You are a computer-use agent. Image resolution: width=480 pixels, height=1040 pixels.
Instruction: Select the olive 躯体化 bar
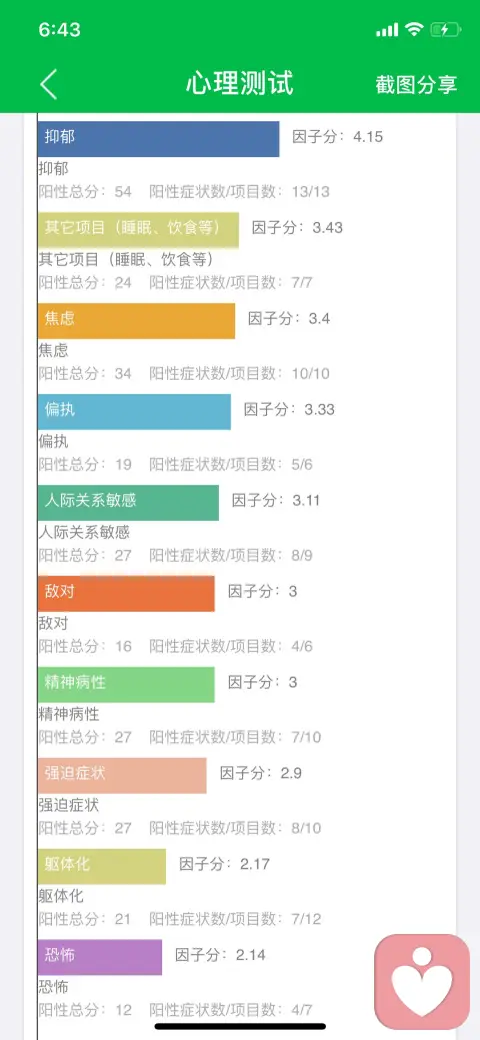[101, 866]
